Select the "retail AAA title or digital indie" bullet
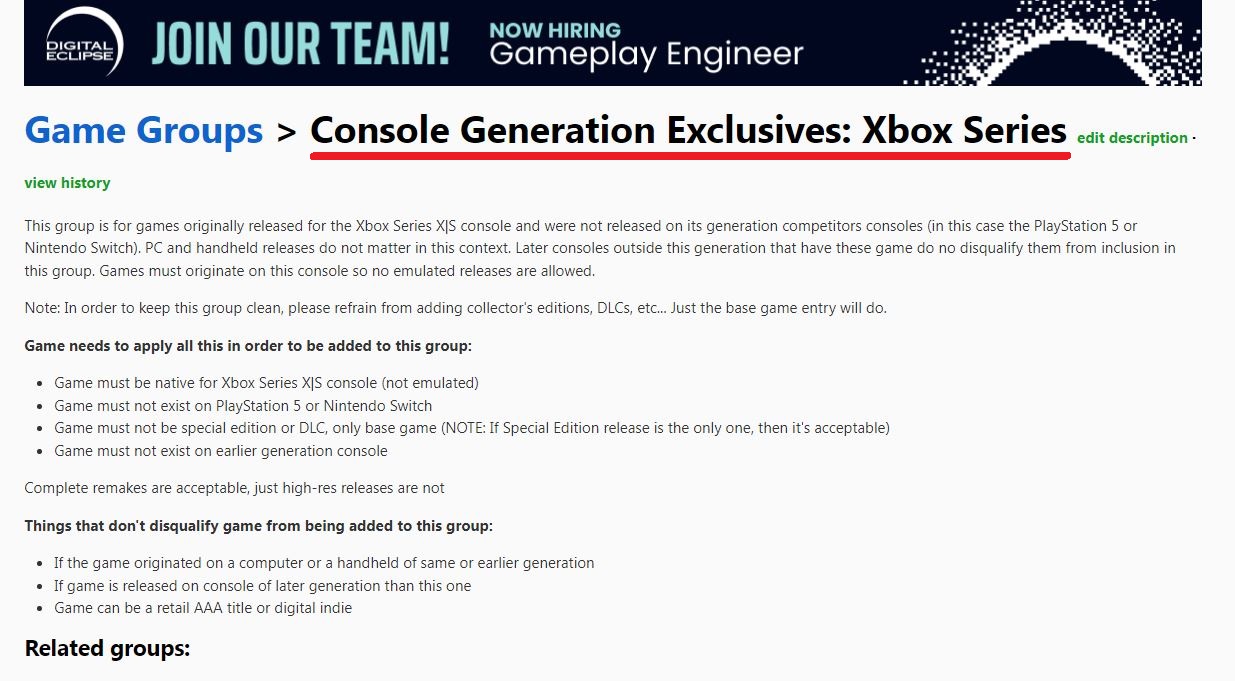1235x681 pixels. tap(203, 608)
